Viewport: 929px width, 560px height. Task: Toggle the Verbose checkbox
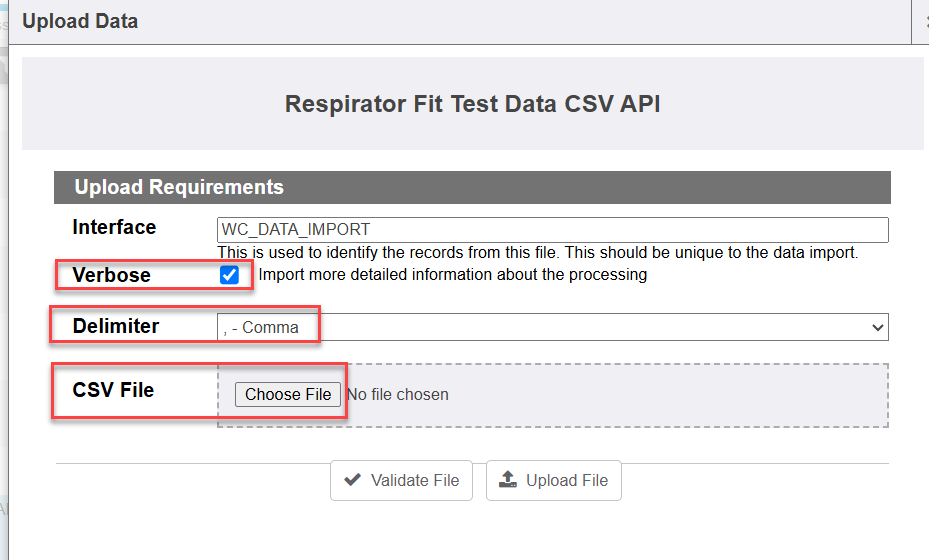(230, 275)
